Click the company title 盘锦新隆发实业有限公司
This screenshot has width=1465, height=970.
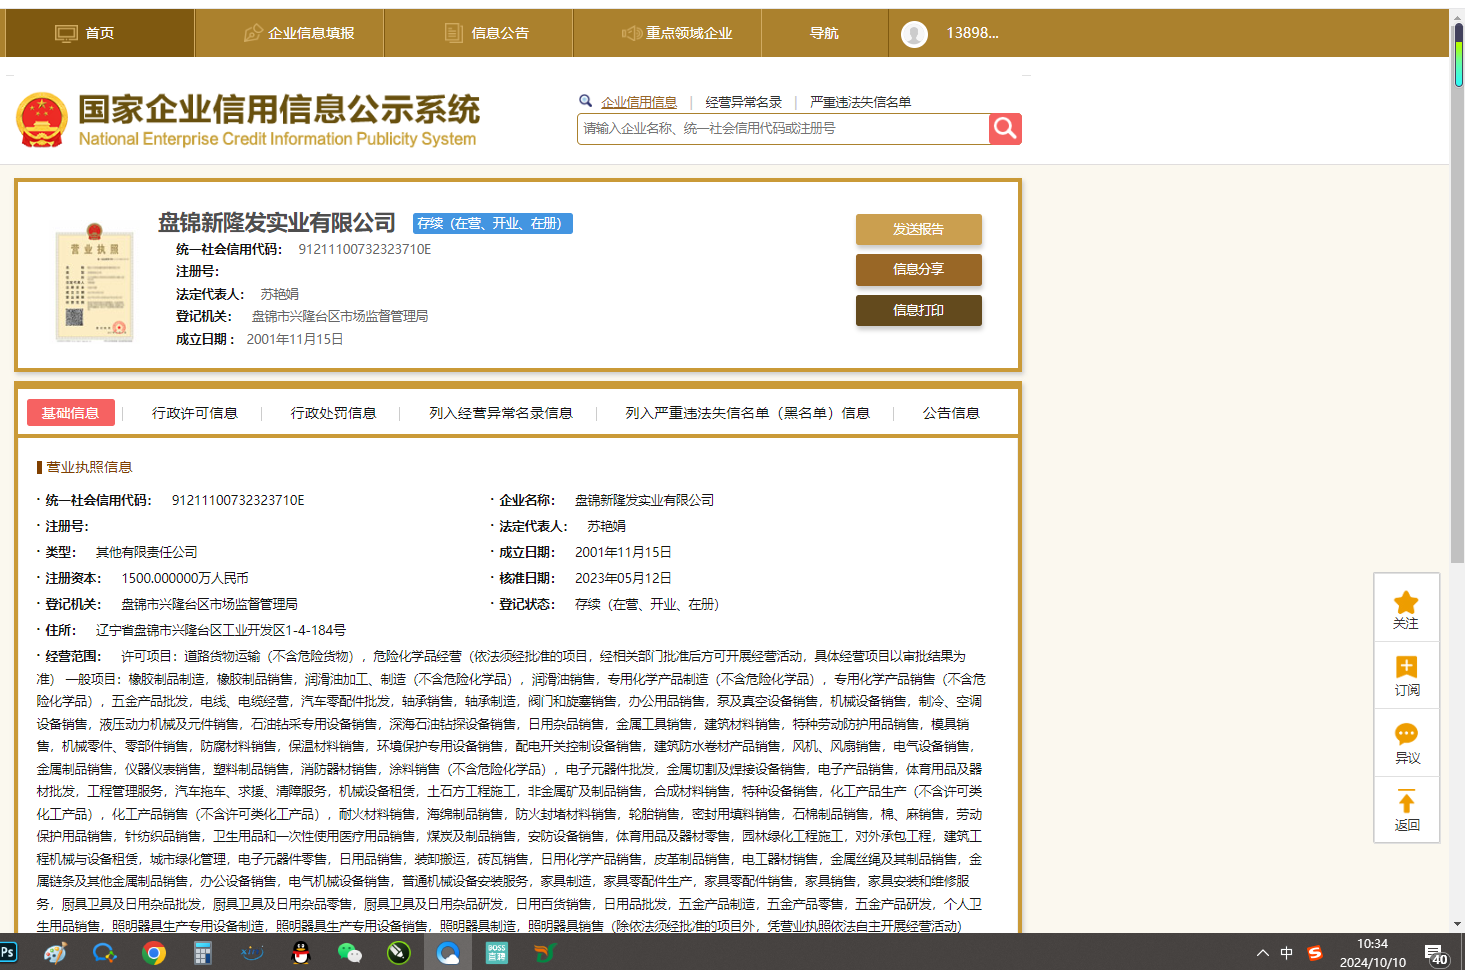click(x=277, y=223)
